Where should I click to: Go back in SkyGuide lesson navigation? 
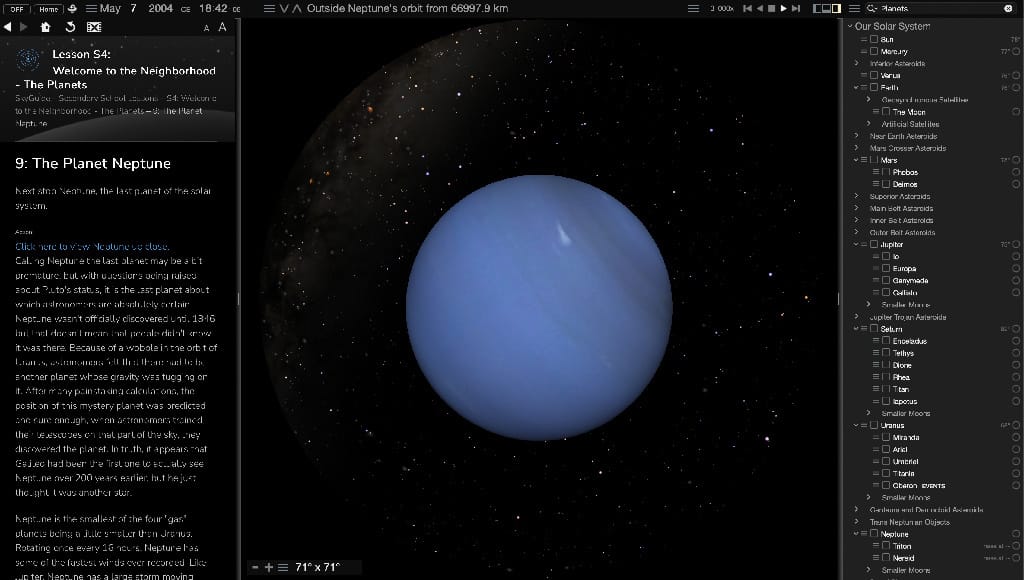click(x=8, y=27)
